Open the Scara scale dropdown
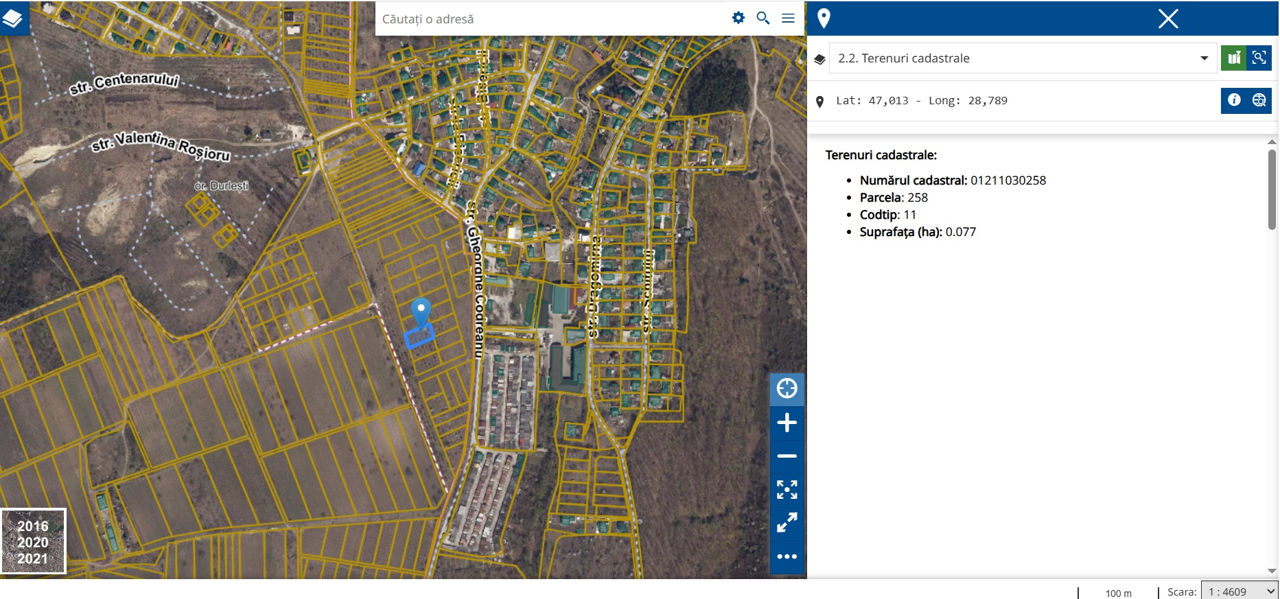Viewport: 1280px width, 599px height. pyautogui.click(x=1239, y=591)
